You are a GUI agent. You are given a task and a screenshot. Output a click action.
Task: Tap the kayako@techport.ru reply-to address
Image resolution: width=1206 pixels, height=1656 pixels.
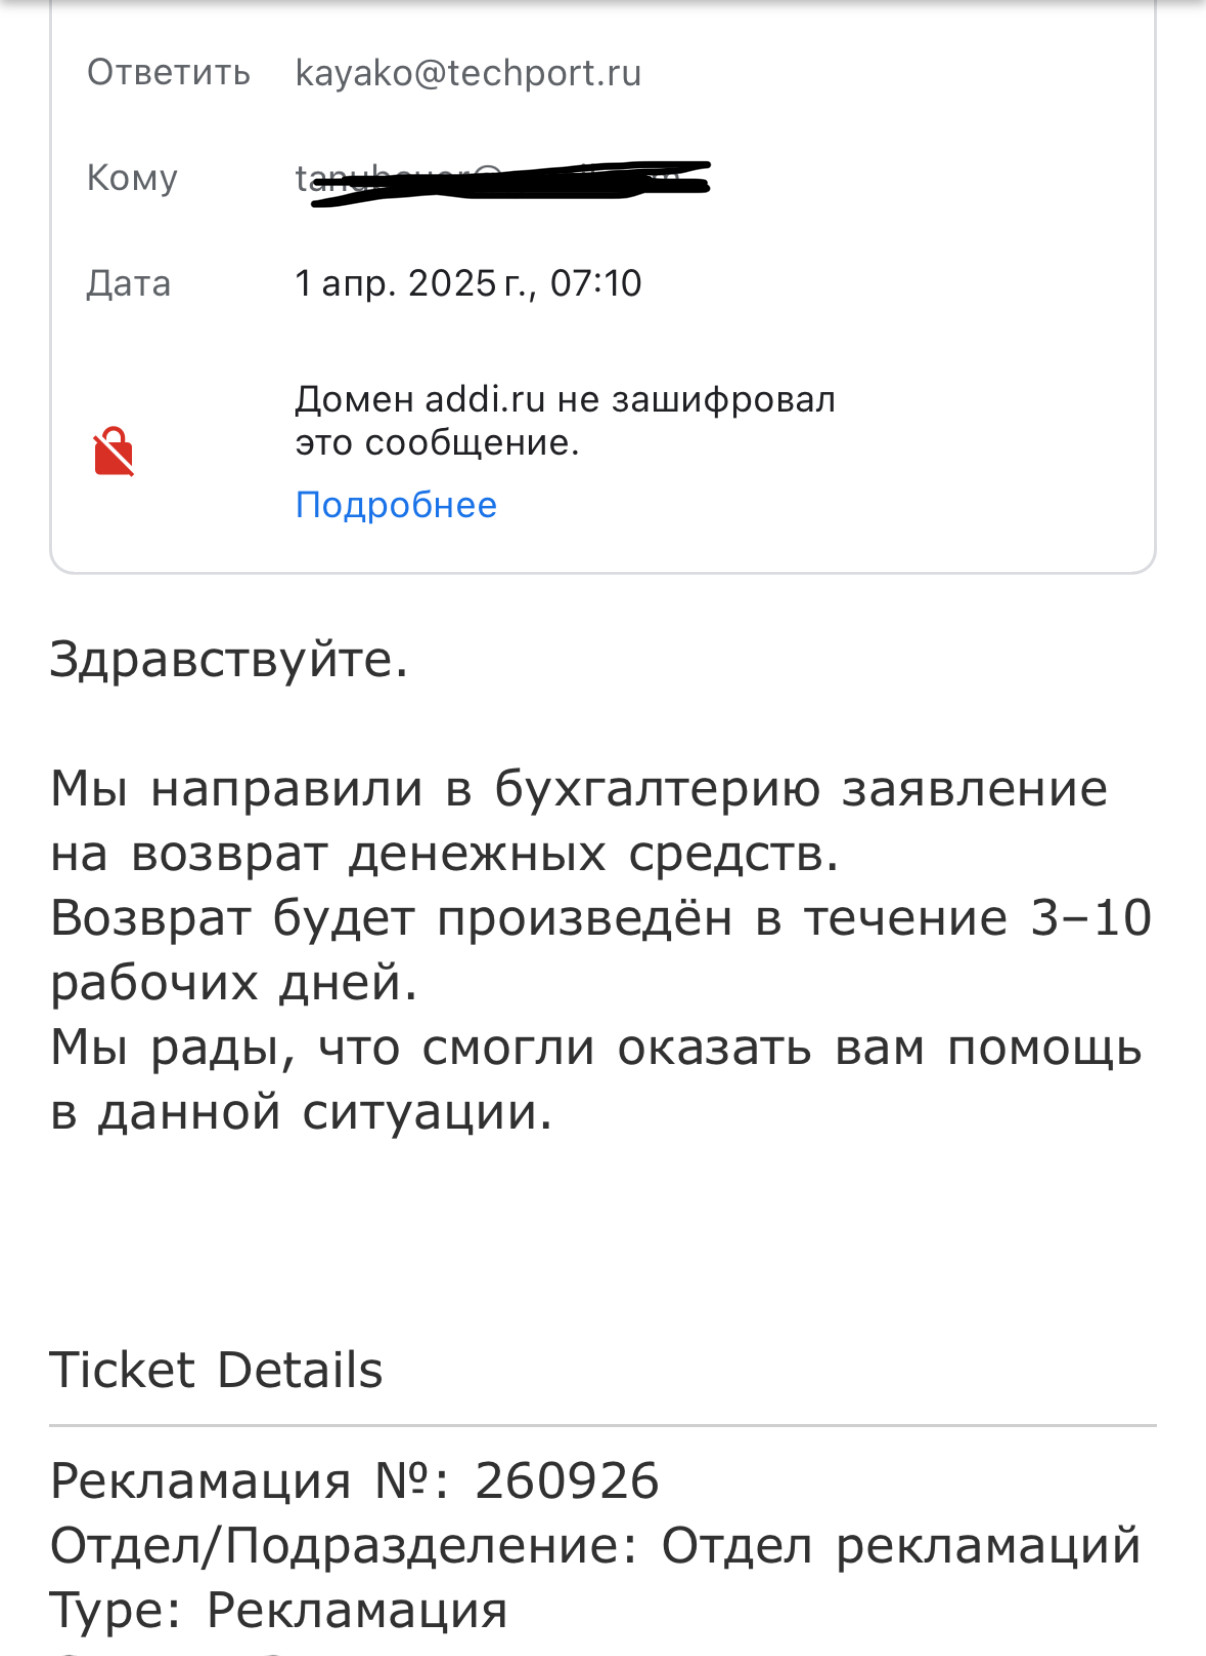(x=468, y=73)
